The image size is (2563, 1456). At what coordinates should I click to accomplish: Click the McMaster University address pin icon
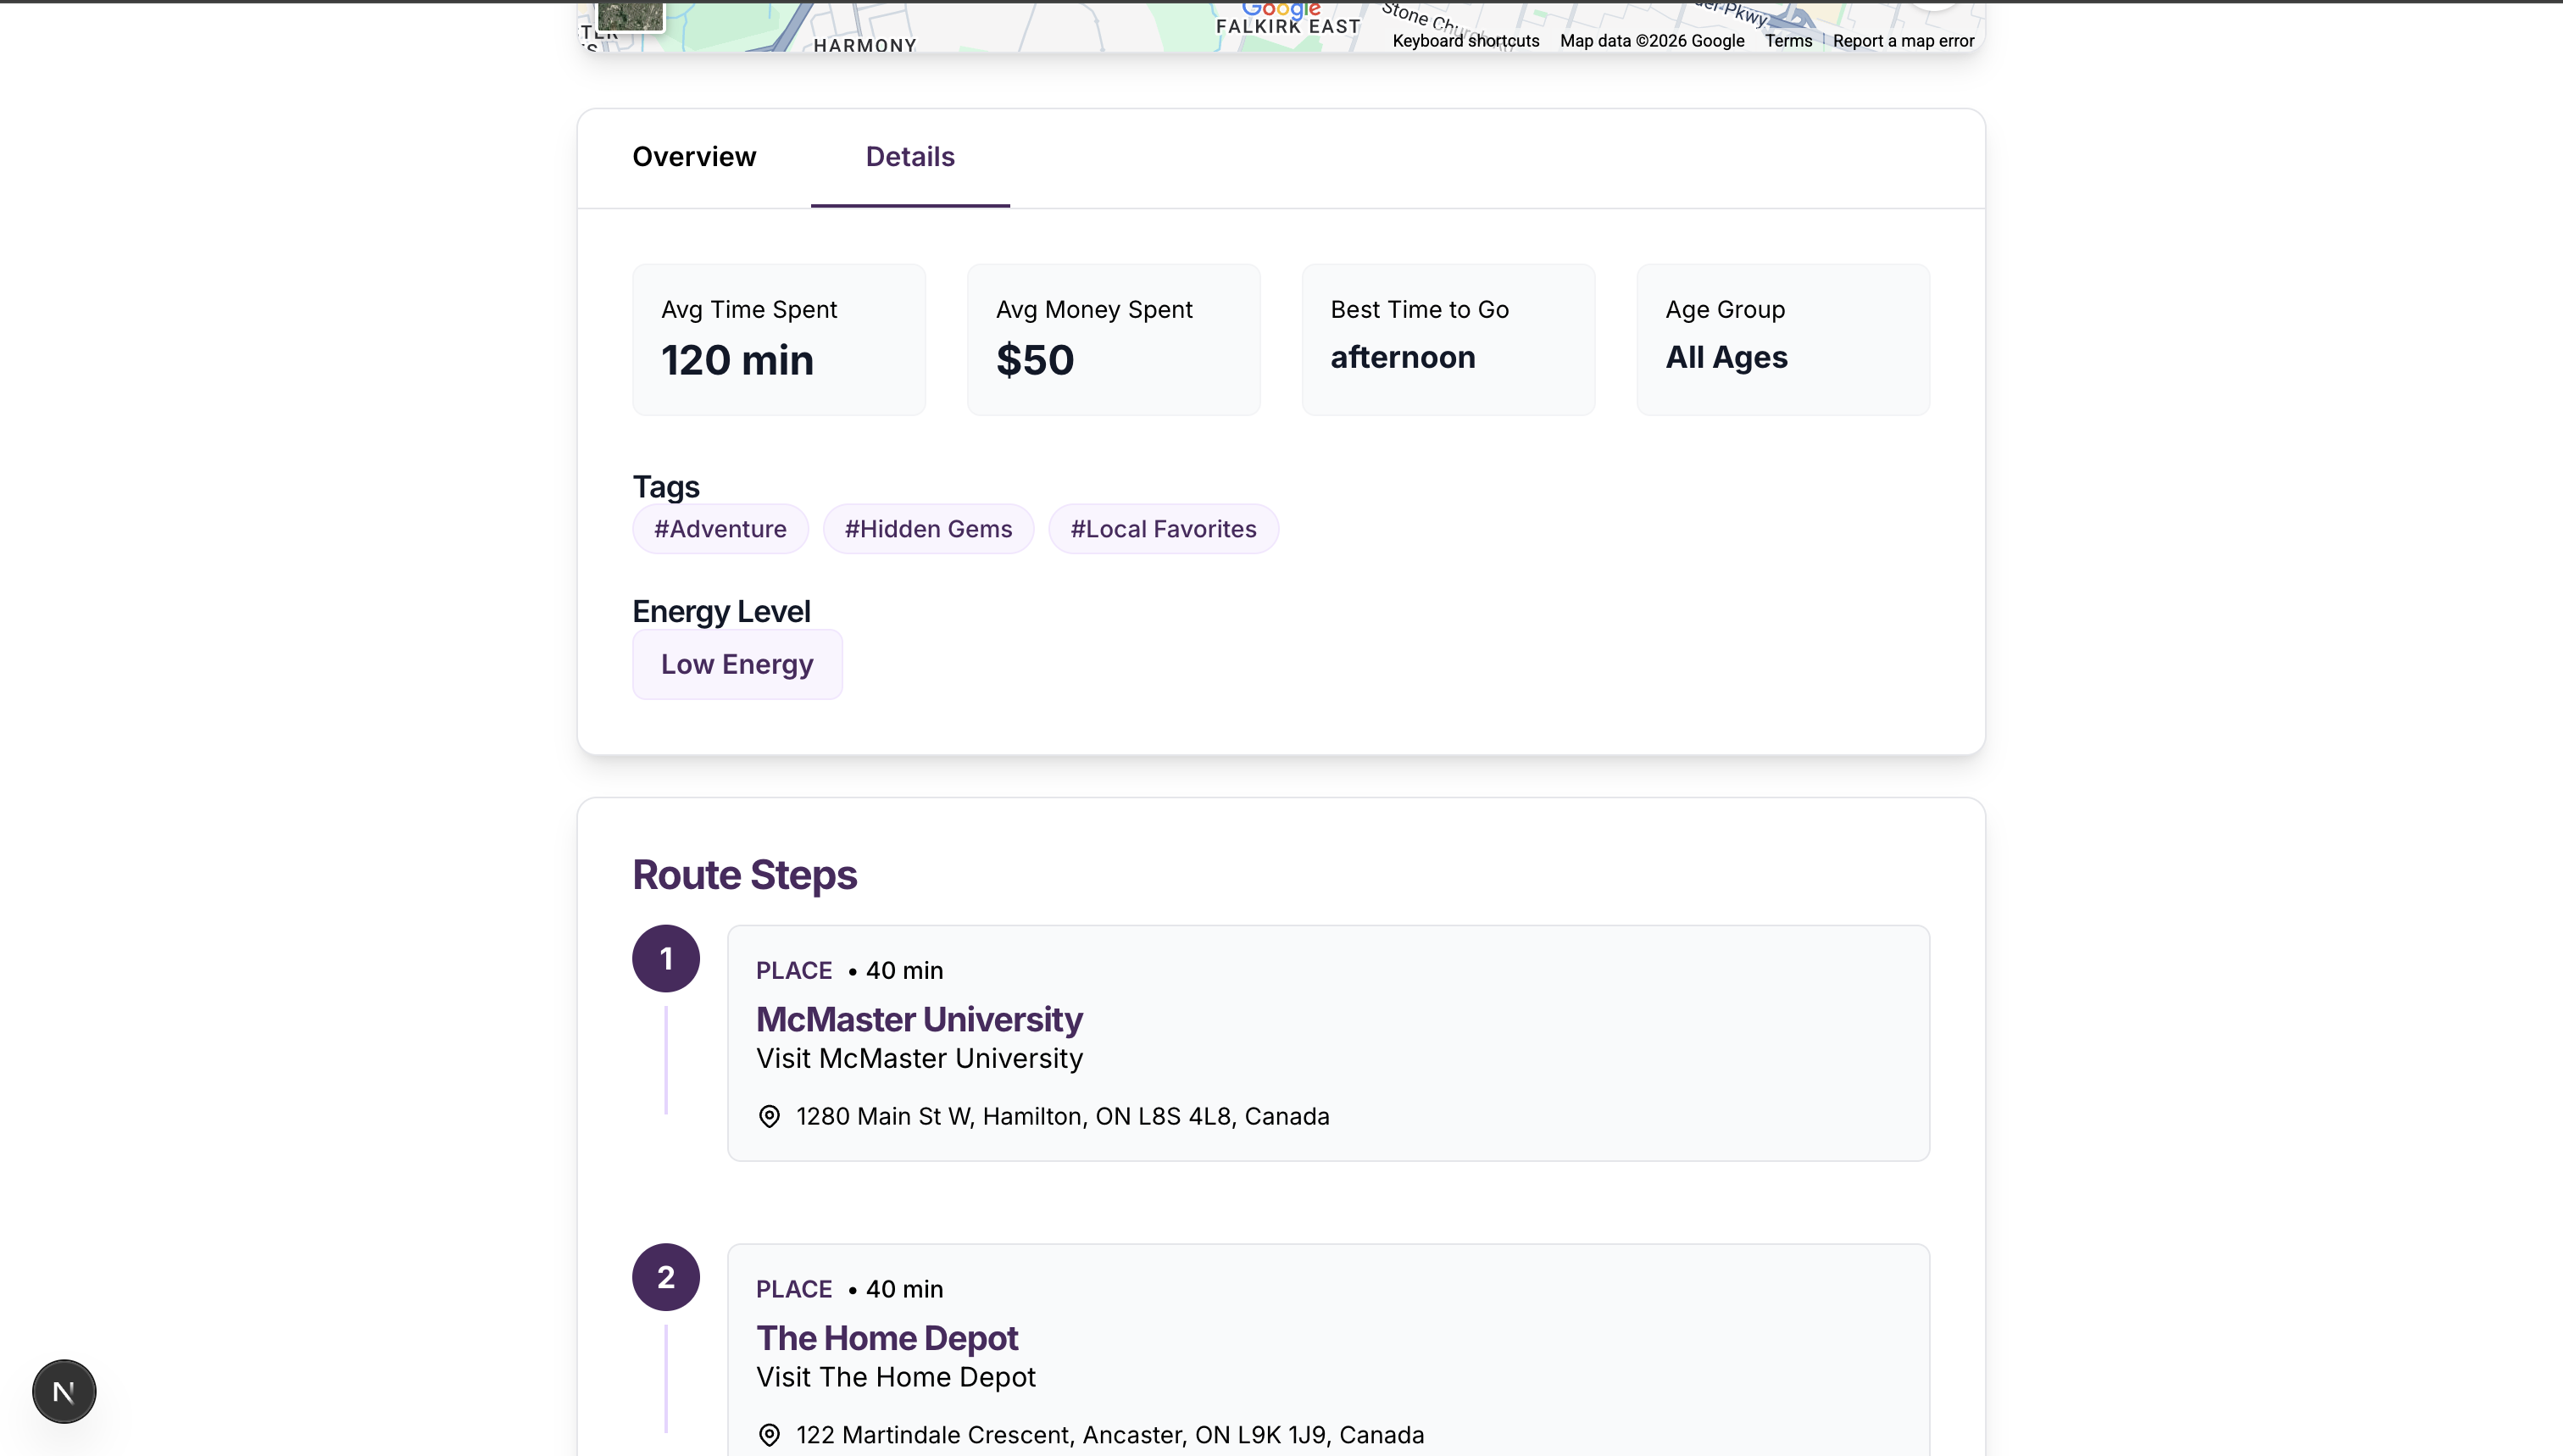(769, 1116)
